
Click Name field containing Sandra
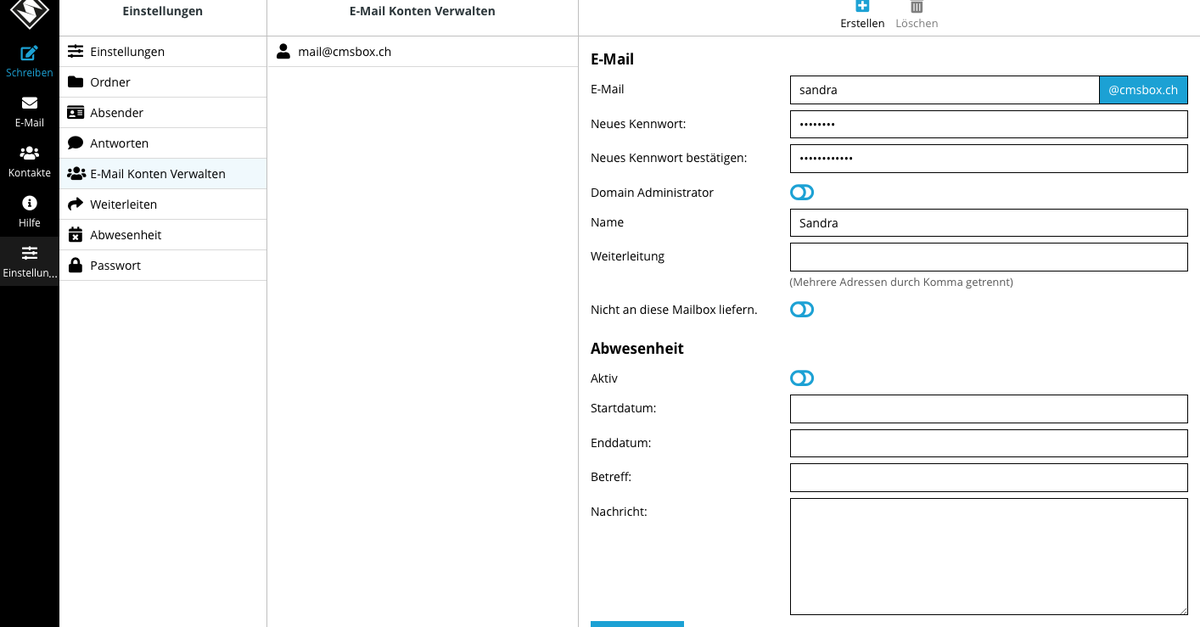click(989, 223)
